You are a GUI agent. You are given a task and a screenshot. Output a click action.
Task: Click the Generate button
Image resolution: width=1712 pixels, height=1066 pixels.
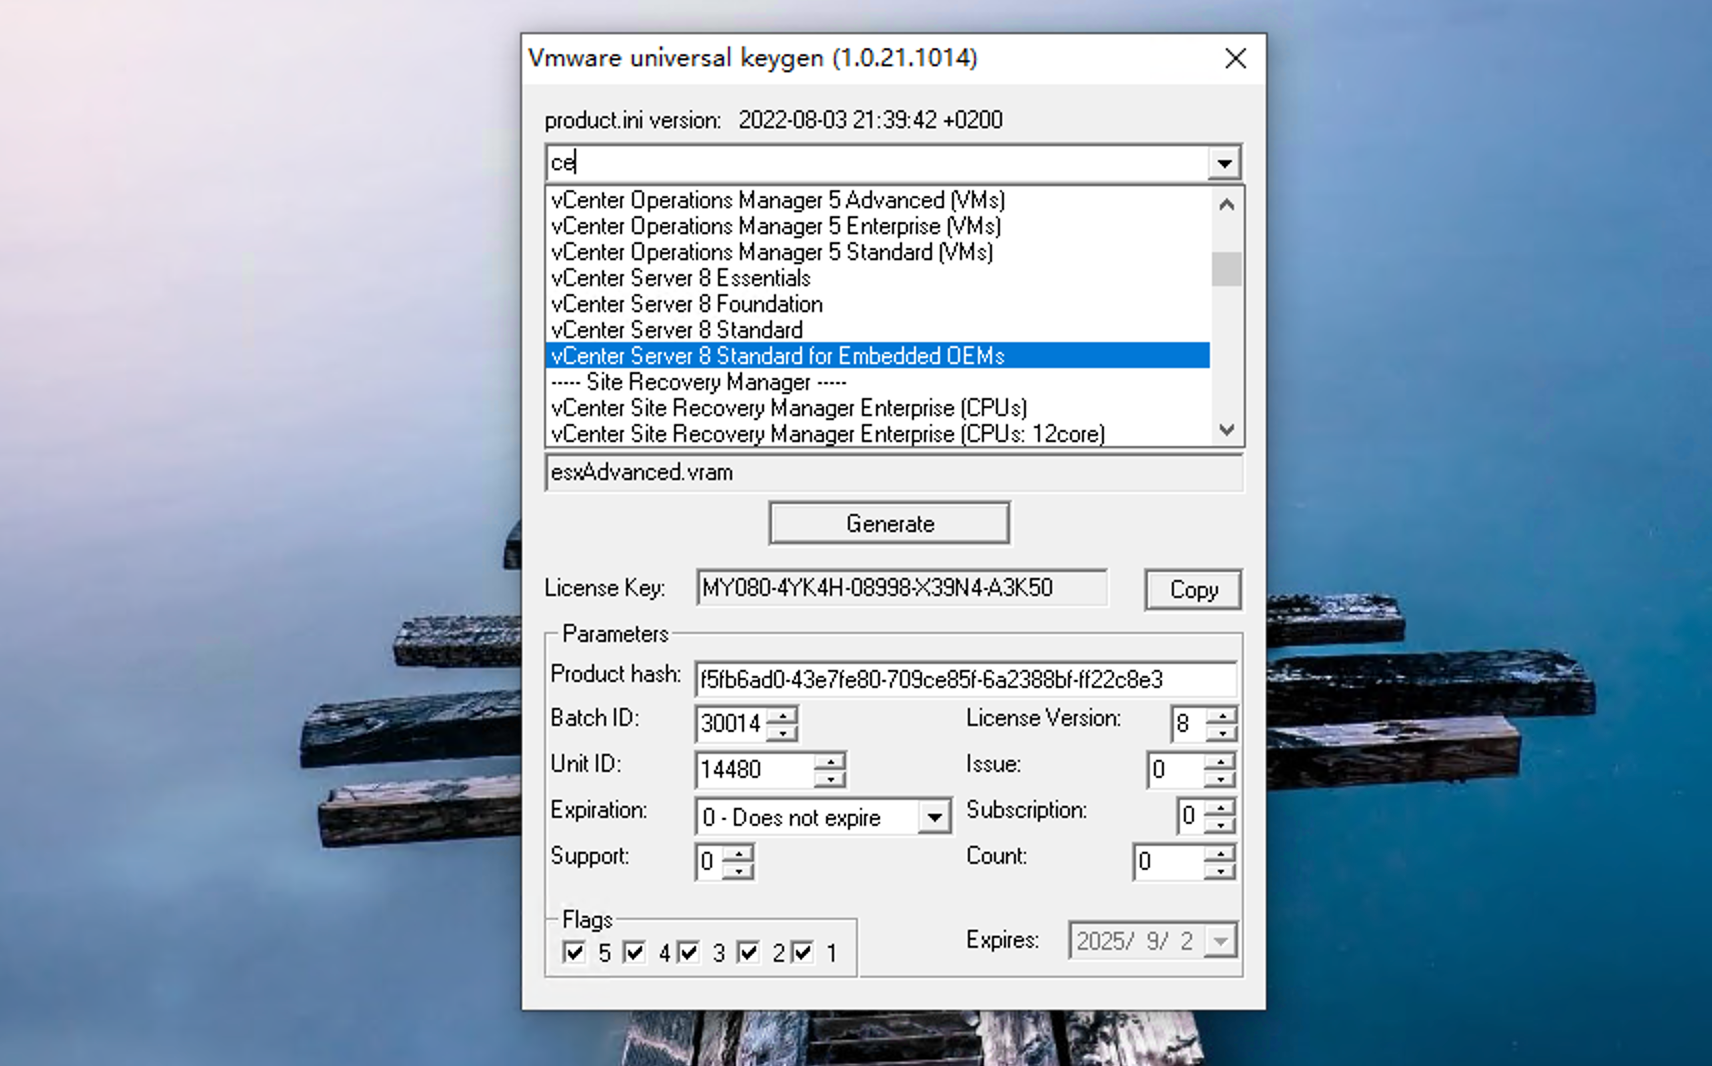pyautogui.click(x=889, y=523)
